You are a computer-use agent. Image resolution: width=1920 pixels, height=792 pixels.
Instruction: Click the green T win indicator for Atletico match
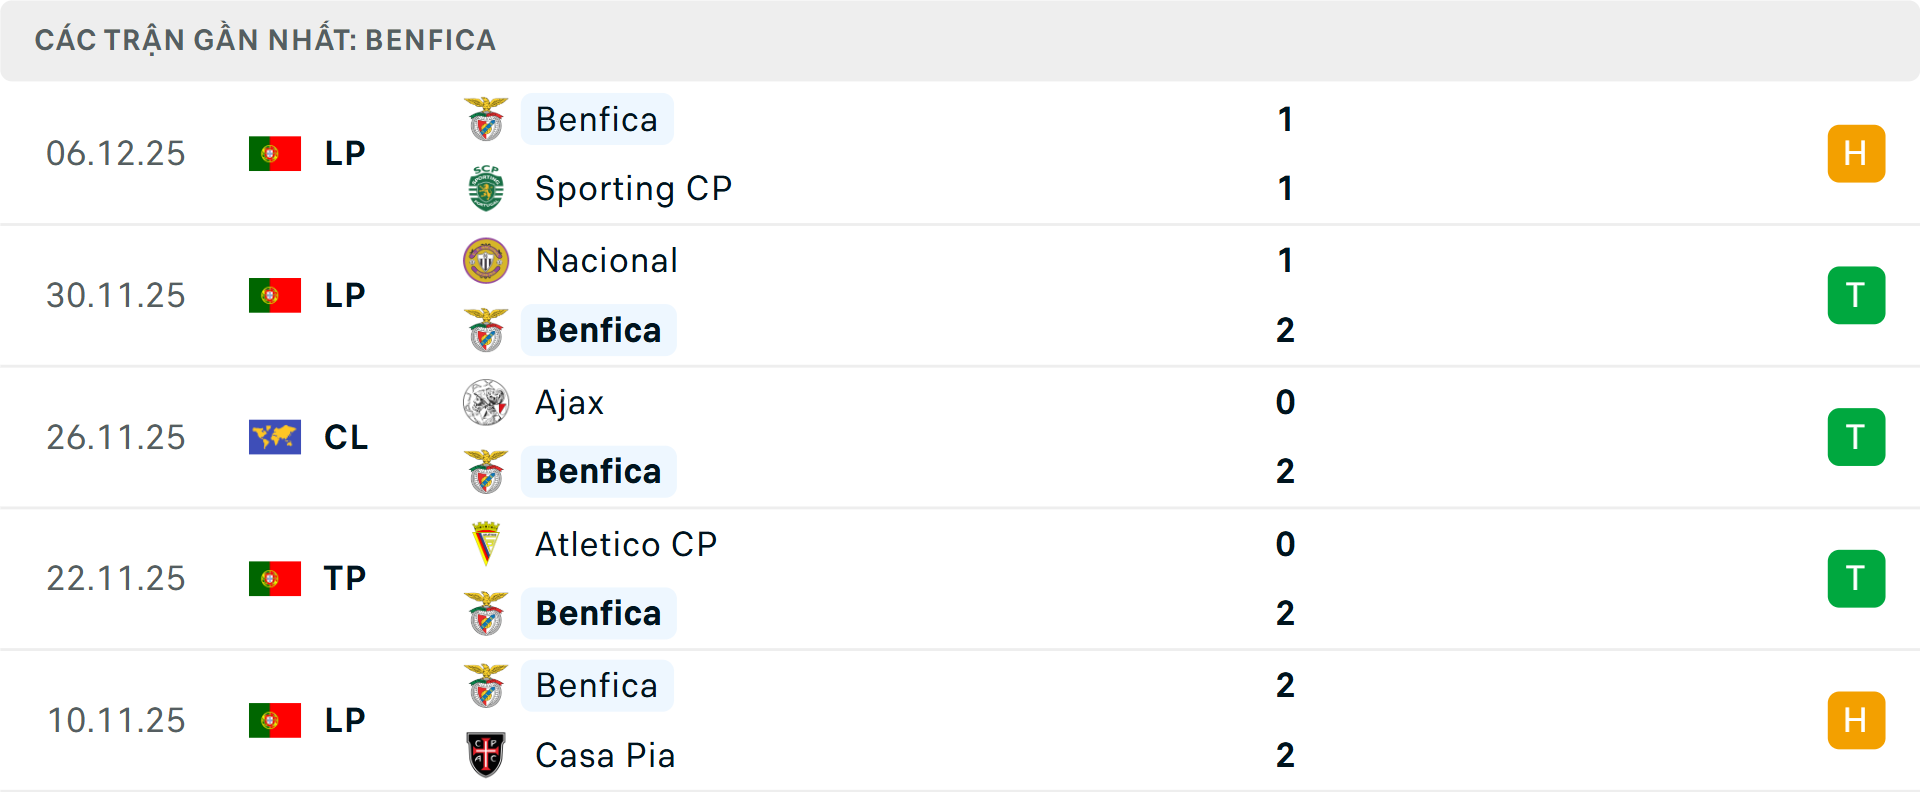tap(1857, 578)
